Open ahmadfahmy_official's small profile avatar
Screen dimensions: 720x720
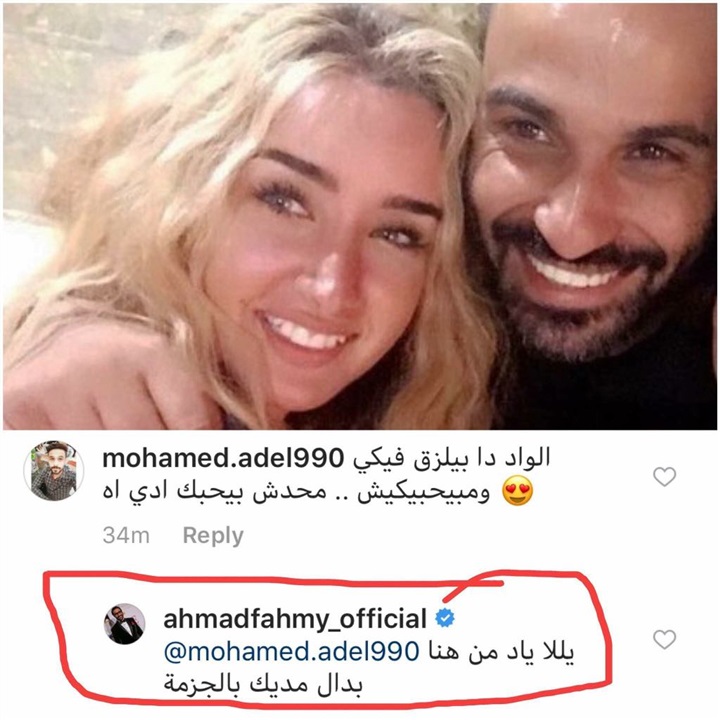(x=124, y=624)
